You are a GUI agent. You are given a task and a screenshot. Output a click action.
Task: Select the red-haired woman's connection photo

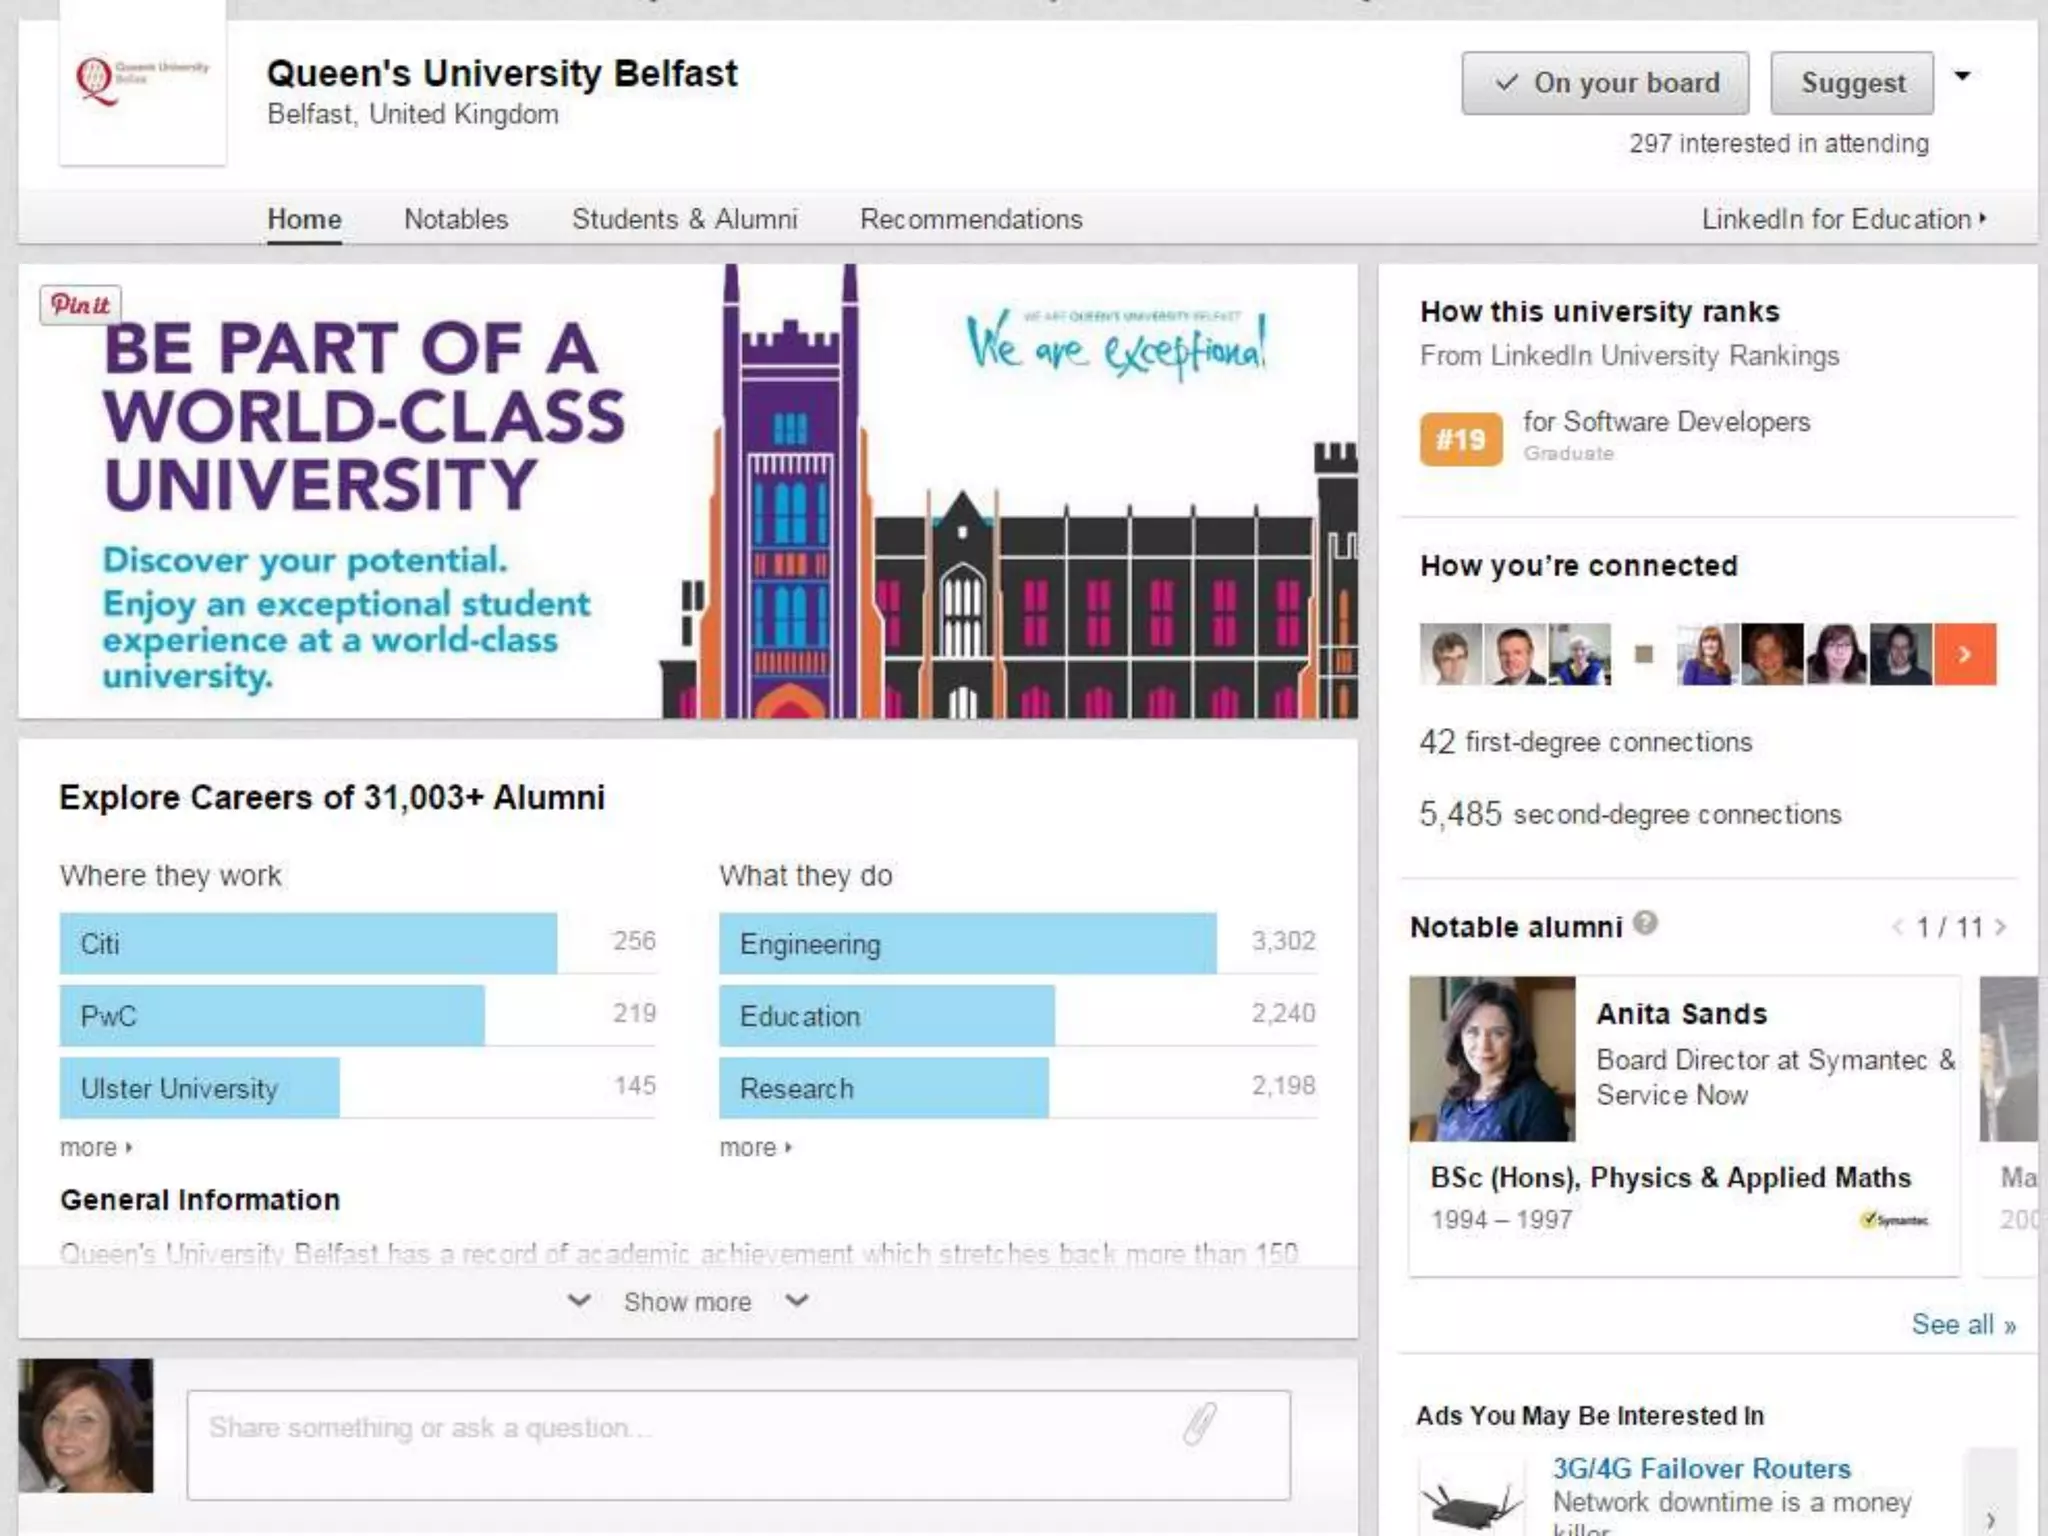1708,654
